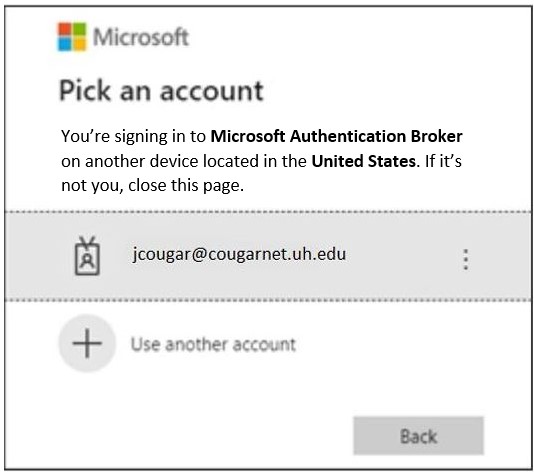Click the green square of the Microsoft logo
The height and width of the screenshot is (474, 534).
[x=79, y=30]
